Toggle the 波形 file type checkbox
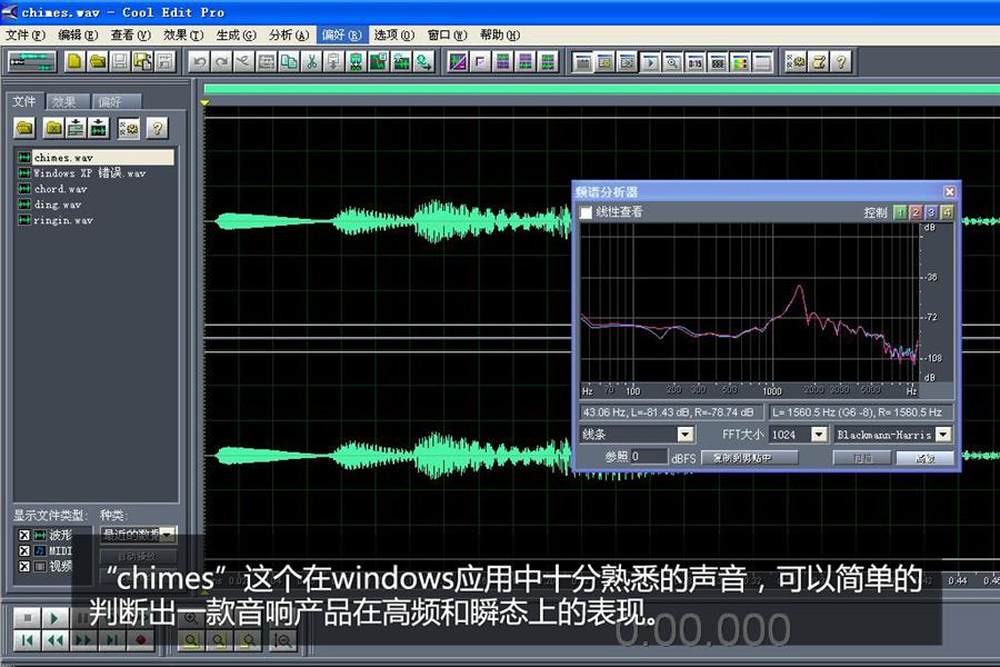 tap(24, 535)
